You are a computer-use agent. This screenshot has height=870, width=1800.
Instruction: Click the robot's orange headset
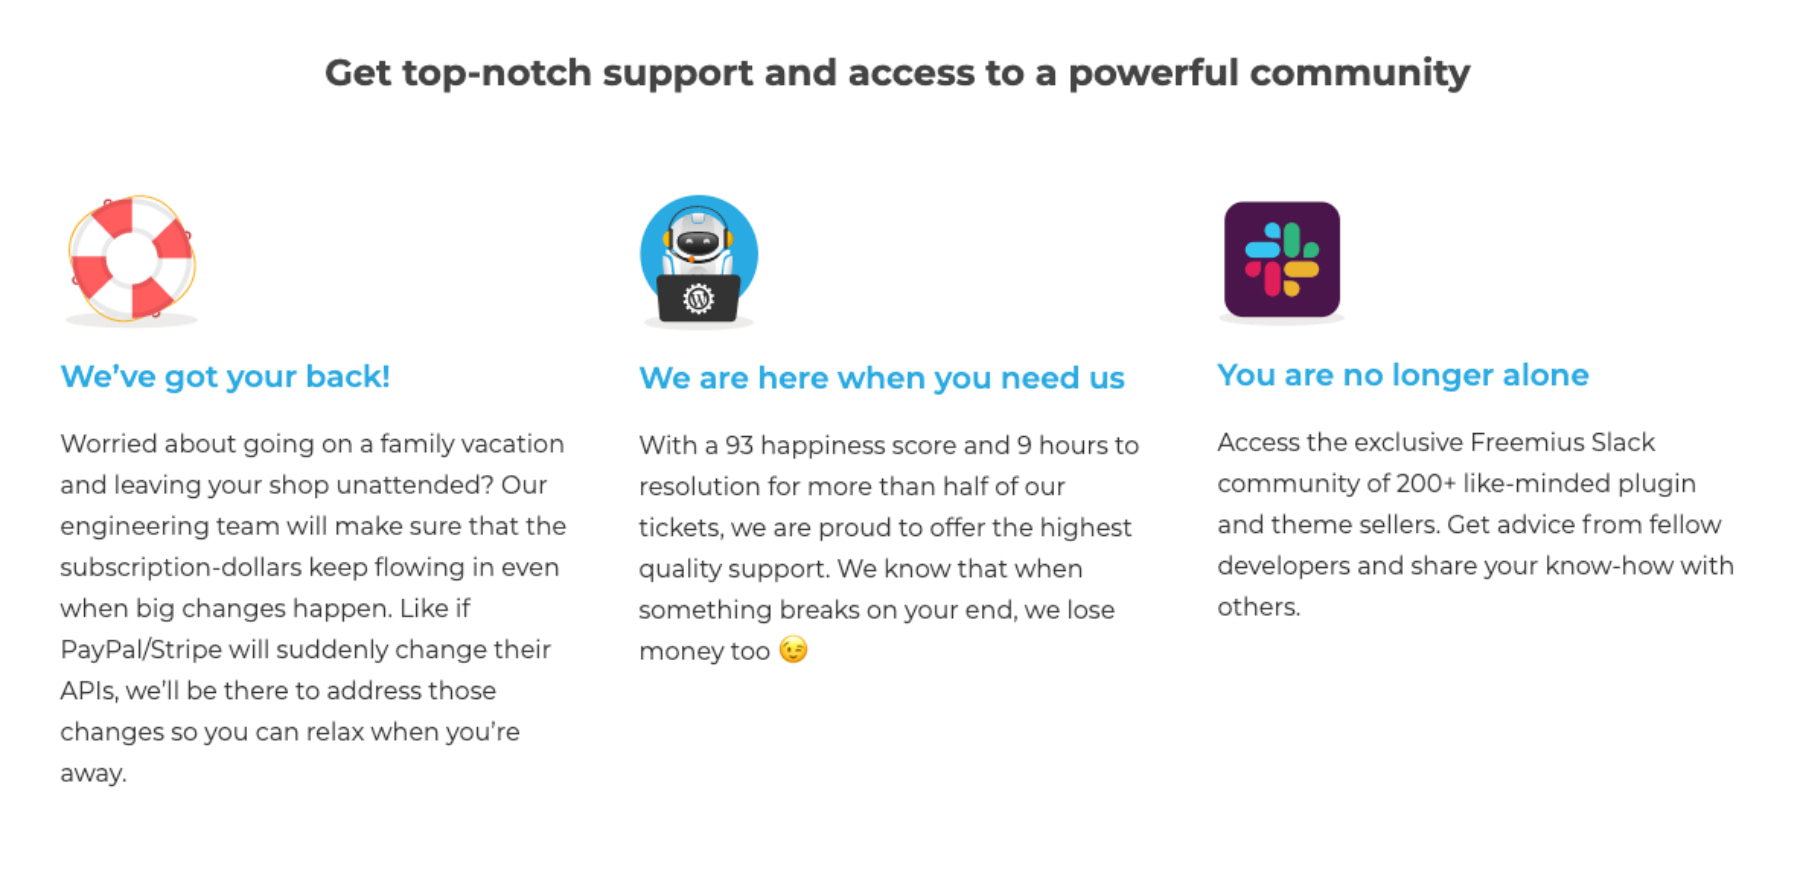(698, 237)
